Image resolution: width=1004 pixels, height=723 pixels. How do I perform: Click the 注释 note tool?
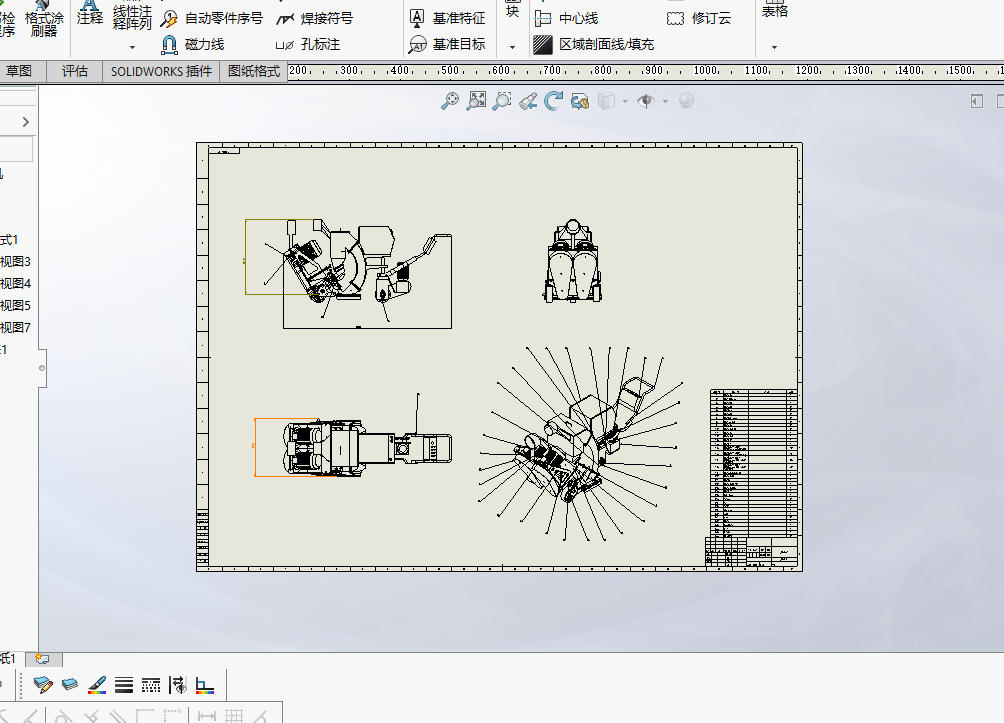(90, 13)
